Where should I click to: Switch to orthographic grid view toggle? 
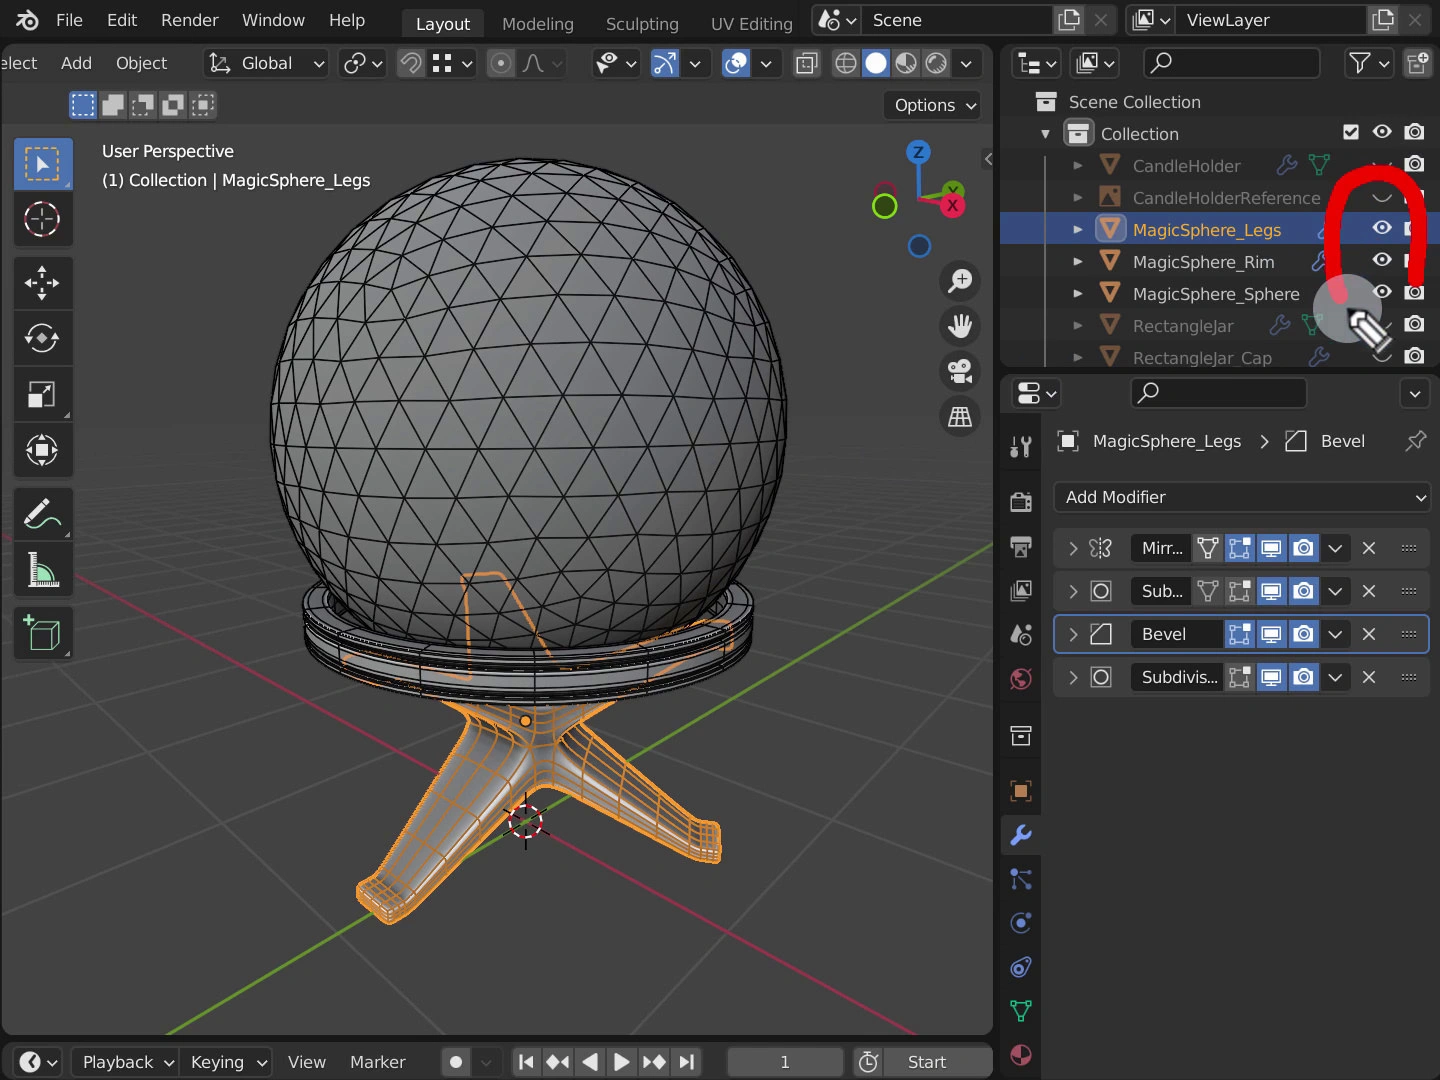pyautogui.click(x=960, y=416)
